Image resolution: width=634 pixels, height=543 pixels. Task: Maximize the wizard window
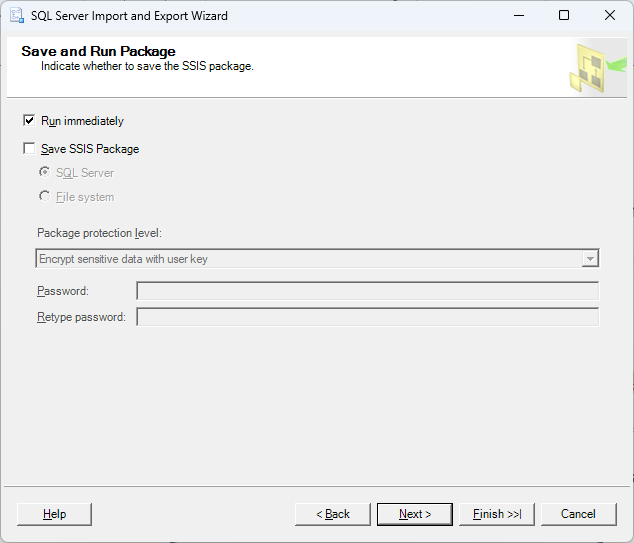click(564, 16)
